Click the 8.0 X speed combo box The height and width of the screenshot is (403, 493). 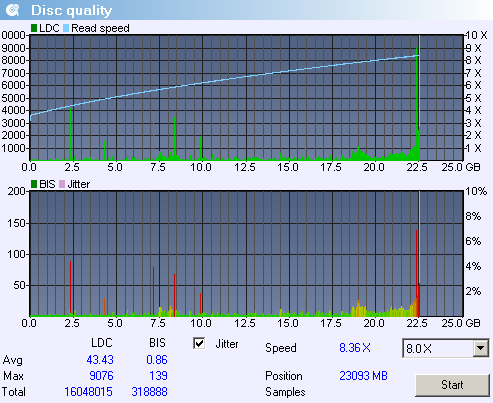[x=446, y=348]
